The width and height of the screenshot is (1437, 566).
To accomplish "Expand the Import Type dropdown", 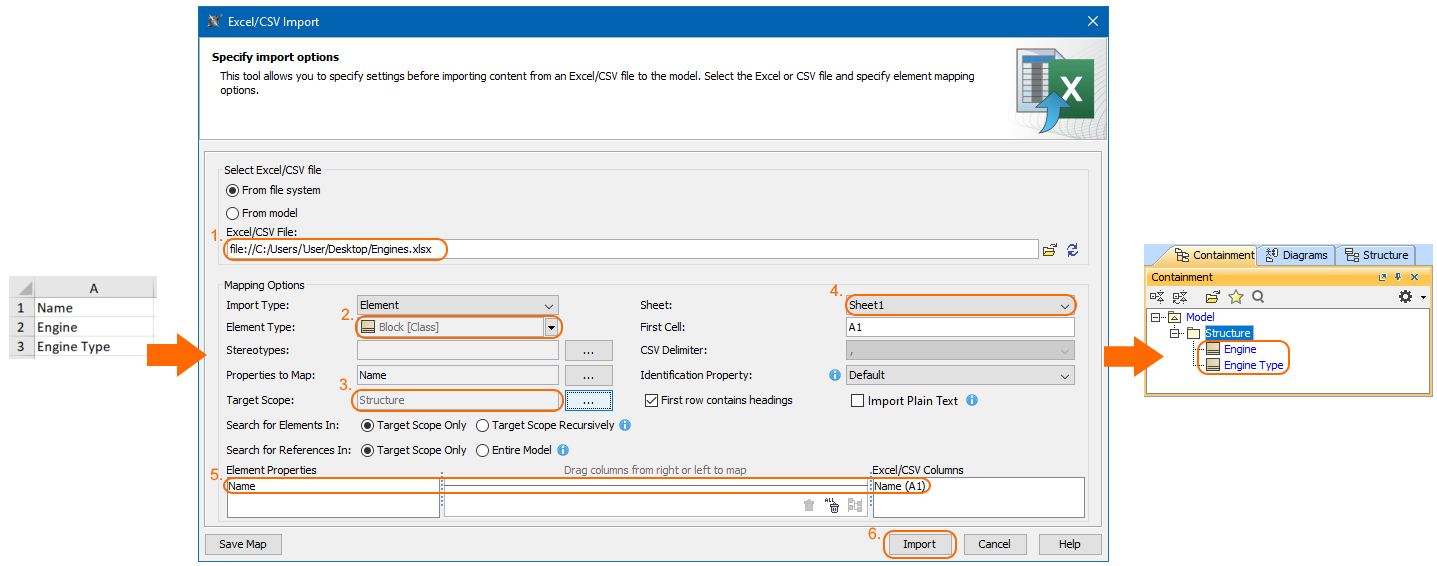I will 458,305.
